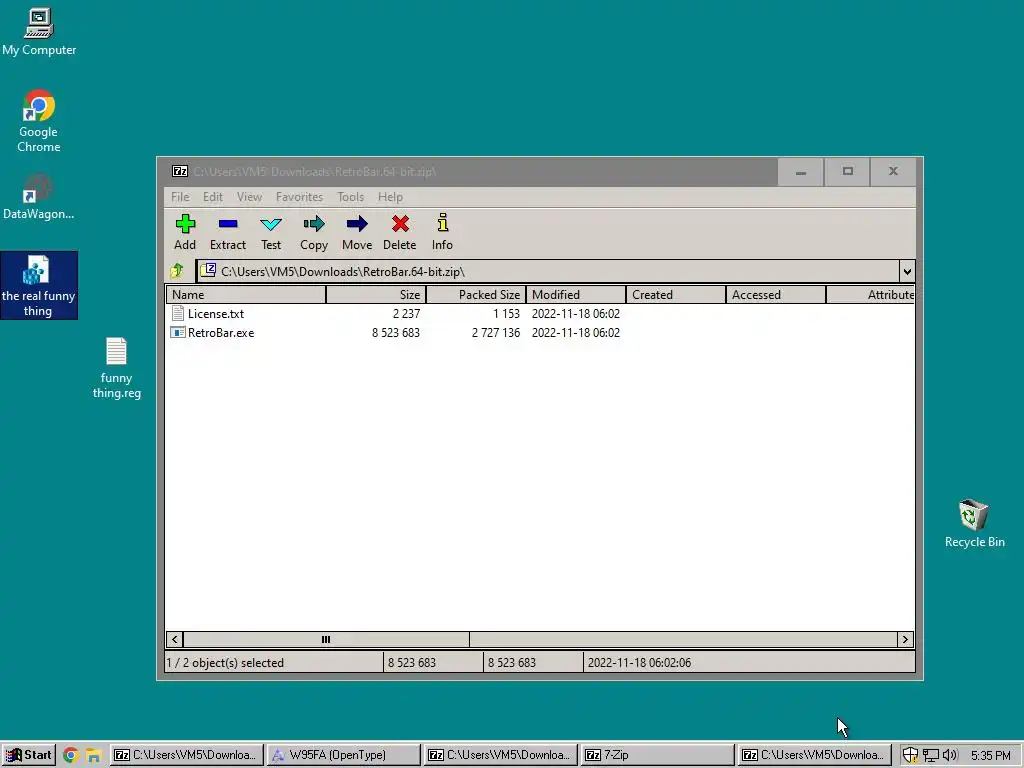Select 'the real funny thing' desktop icon
The image size is (1024, 768).
point(39,285)
